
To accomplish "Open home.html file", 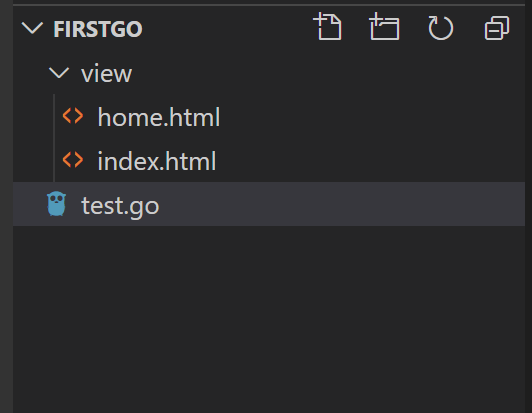I will click(x=159, y=117).
